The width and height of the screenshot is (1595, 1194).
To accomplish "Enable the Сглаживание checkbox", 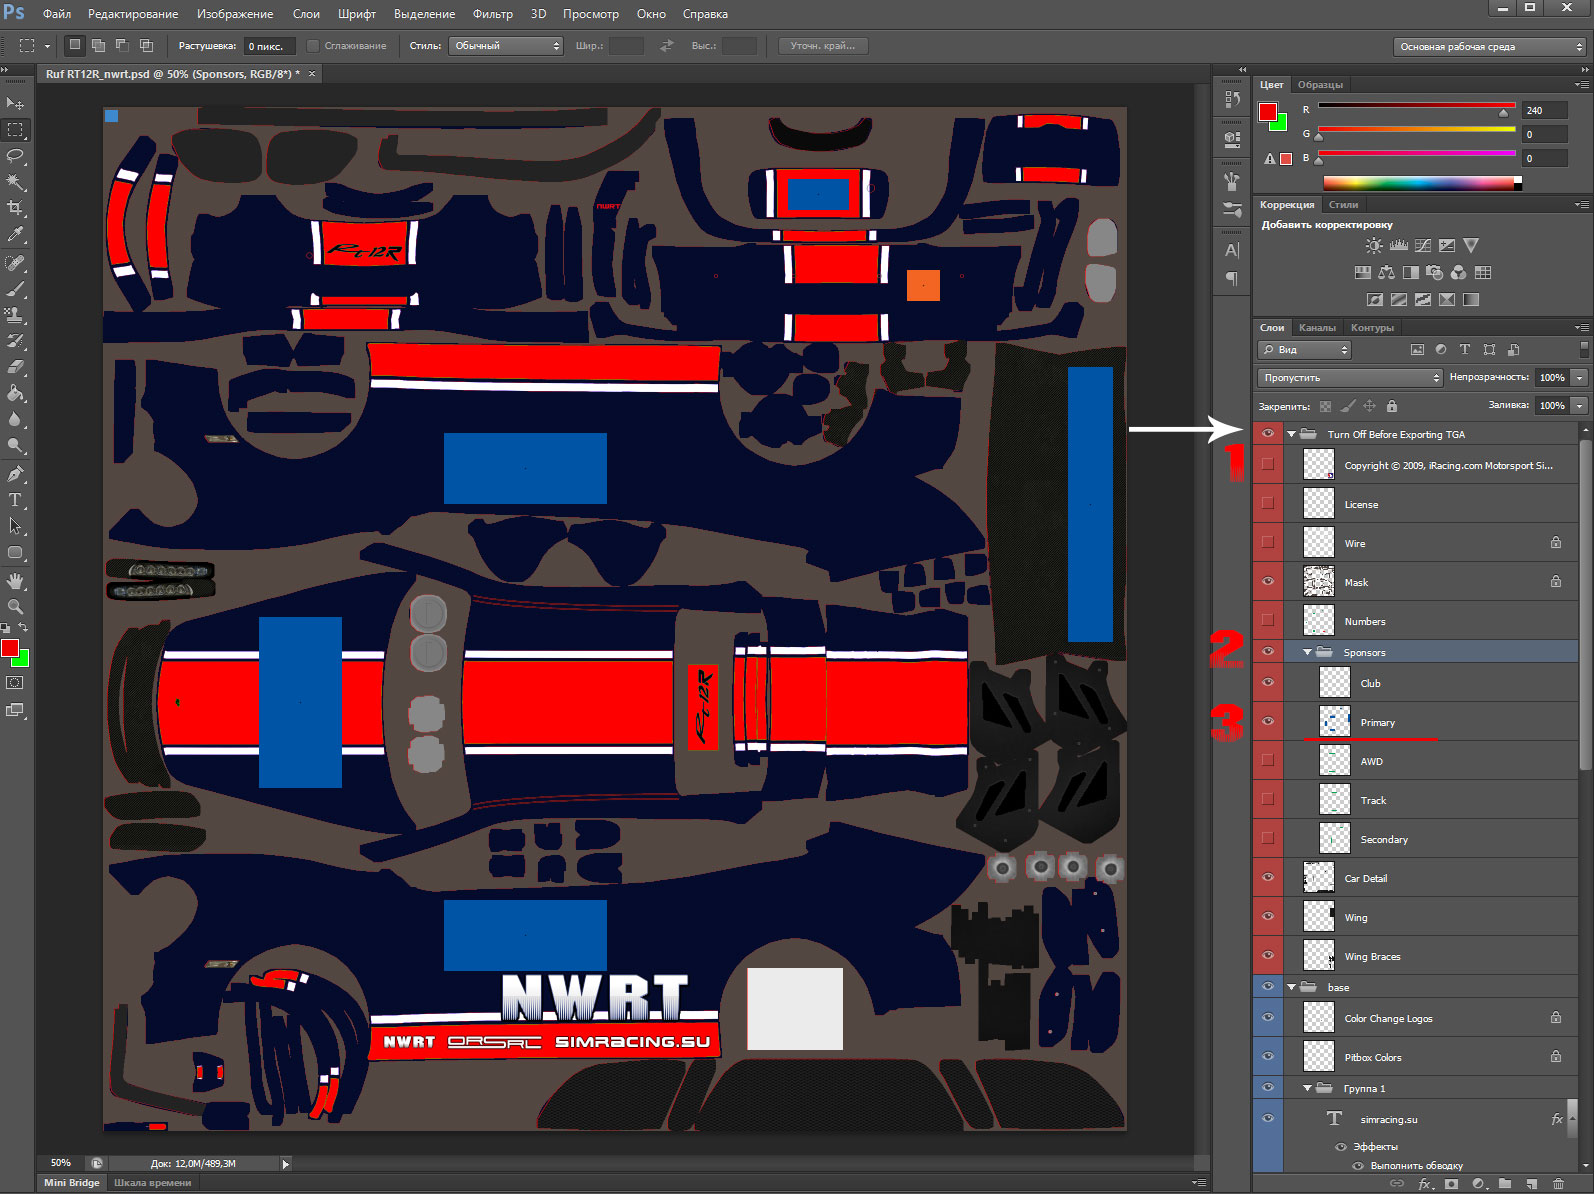I will 313,46.
